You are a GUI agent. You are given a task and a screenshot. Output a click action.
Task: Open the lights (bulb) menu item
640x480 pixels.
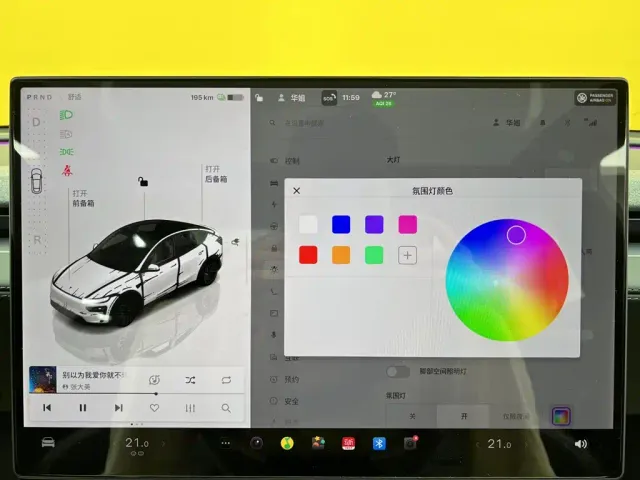274,269
